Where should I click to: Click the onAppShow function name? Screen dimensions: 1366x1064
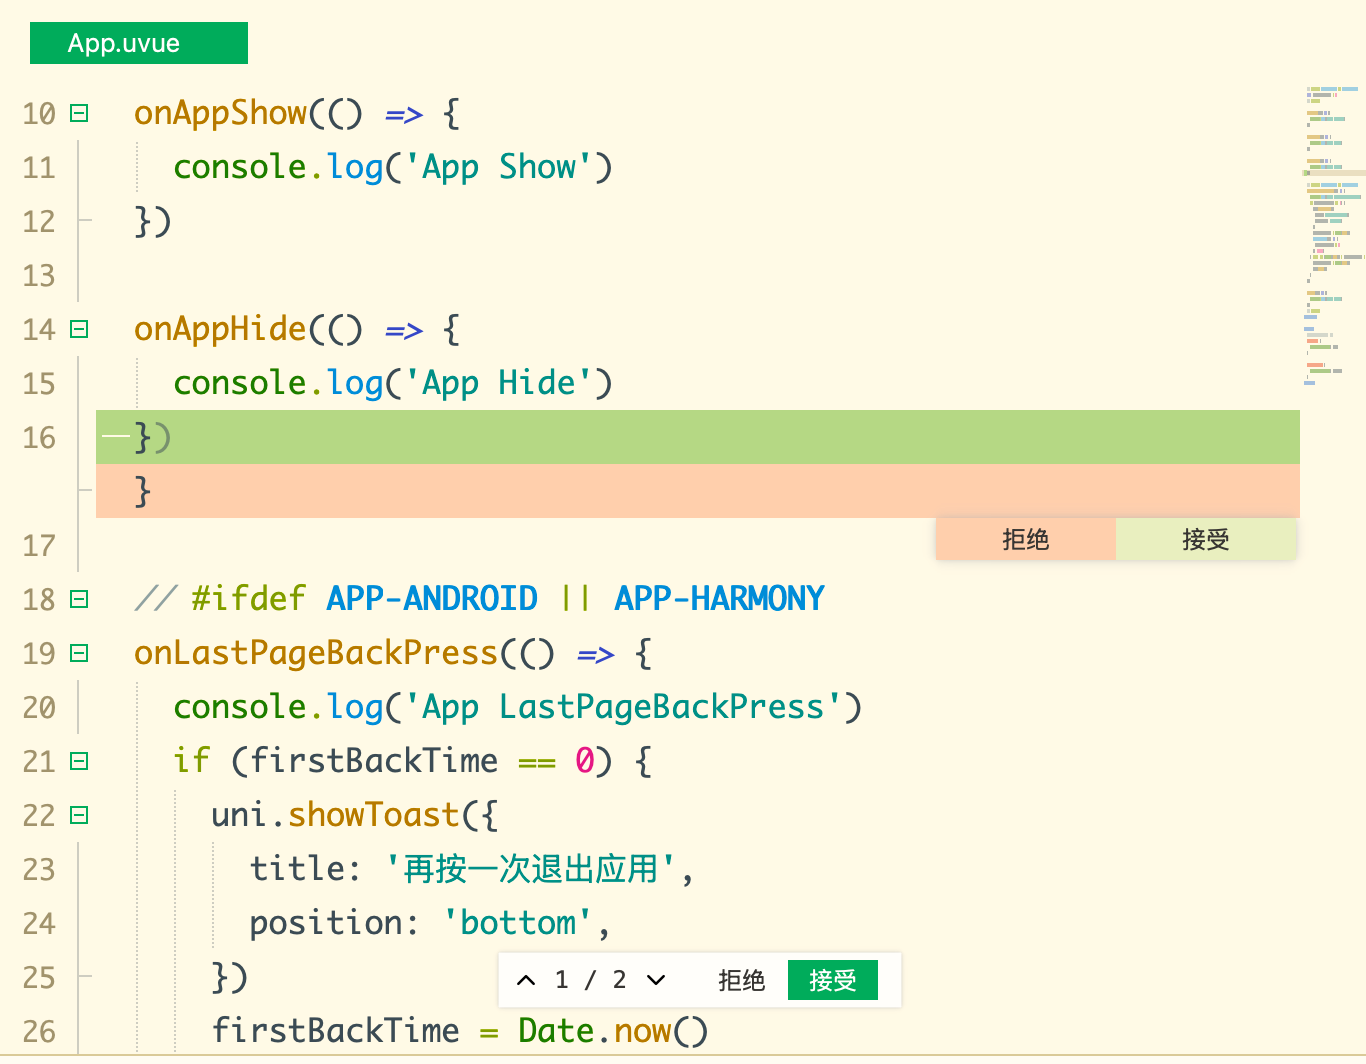220,113
